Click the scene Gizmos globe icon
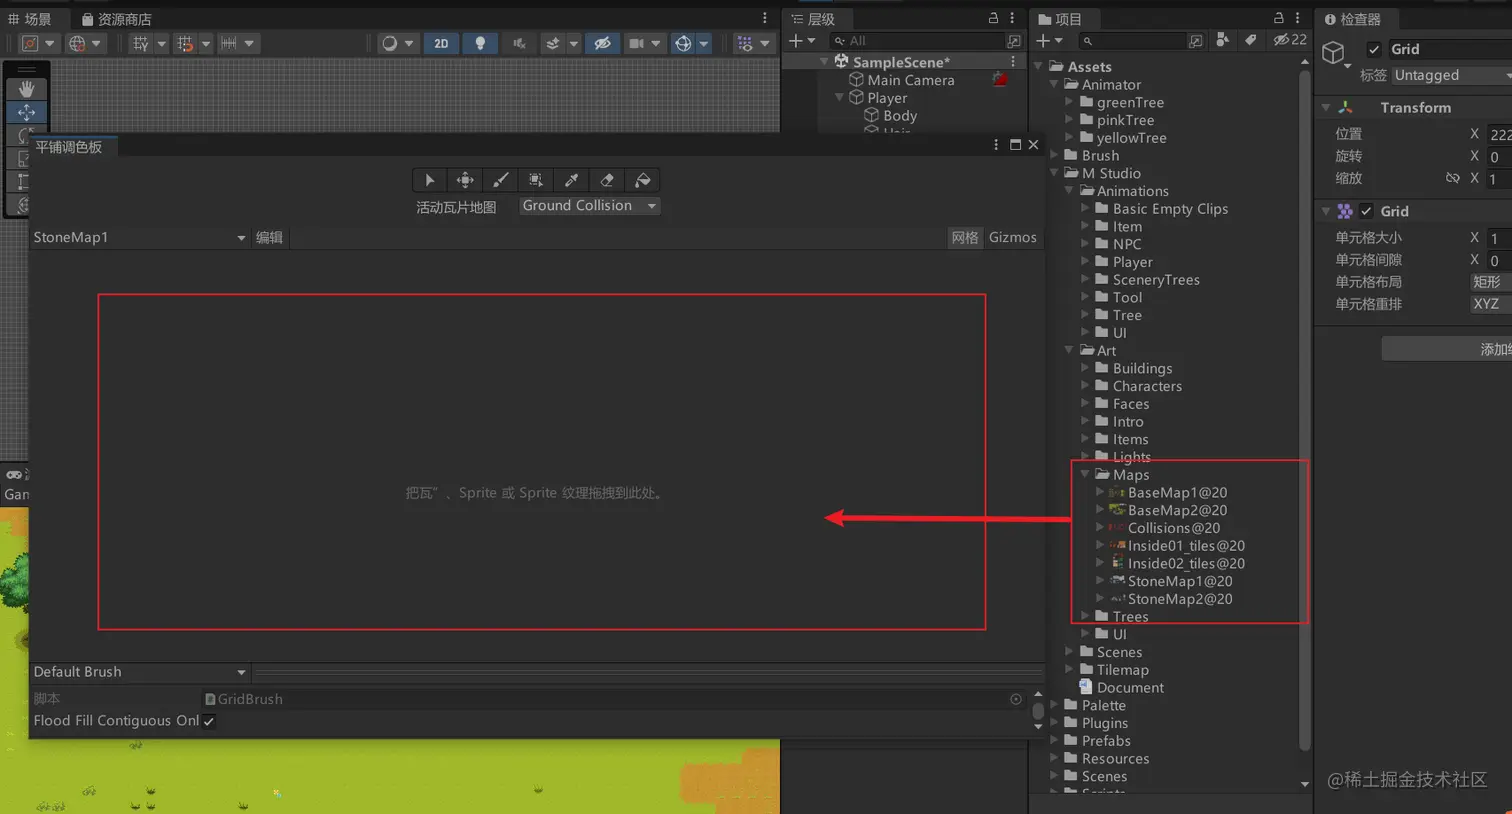Viewport: 1512px width, 814px height. click(x=683, y=43)
